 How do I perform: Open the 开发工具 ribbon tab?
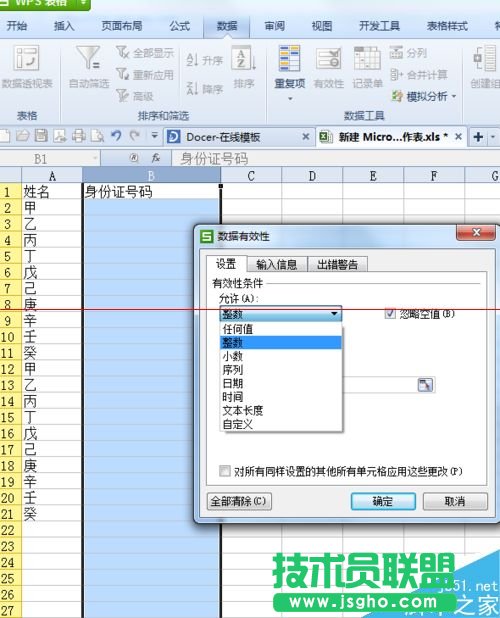(379, 26)
